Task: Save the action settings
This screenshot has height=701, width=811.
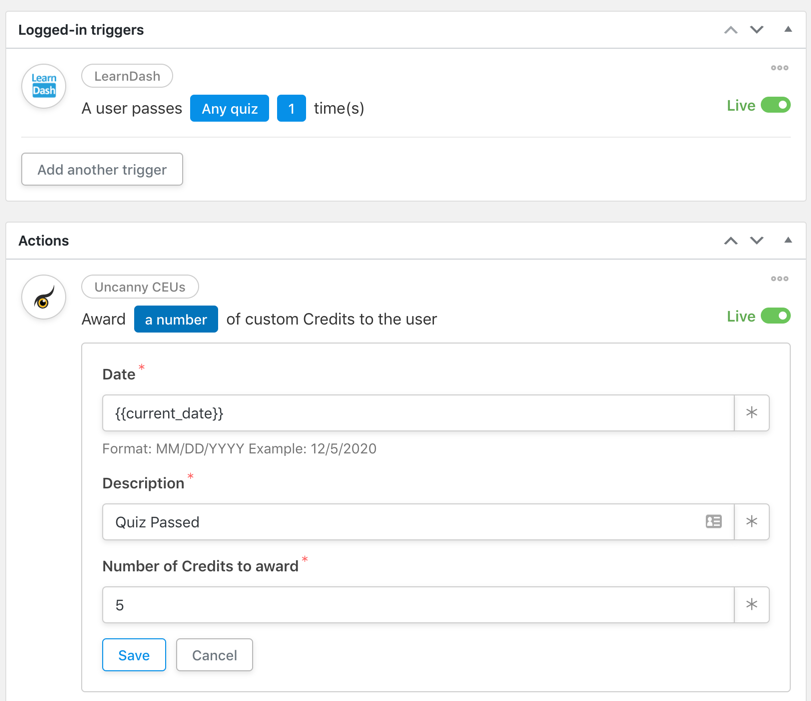Action: click(134, 655)
